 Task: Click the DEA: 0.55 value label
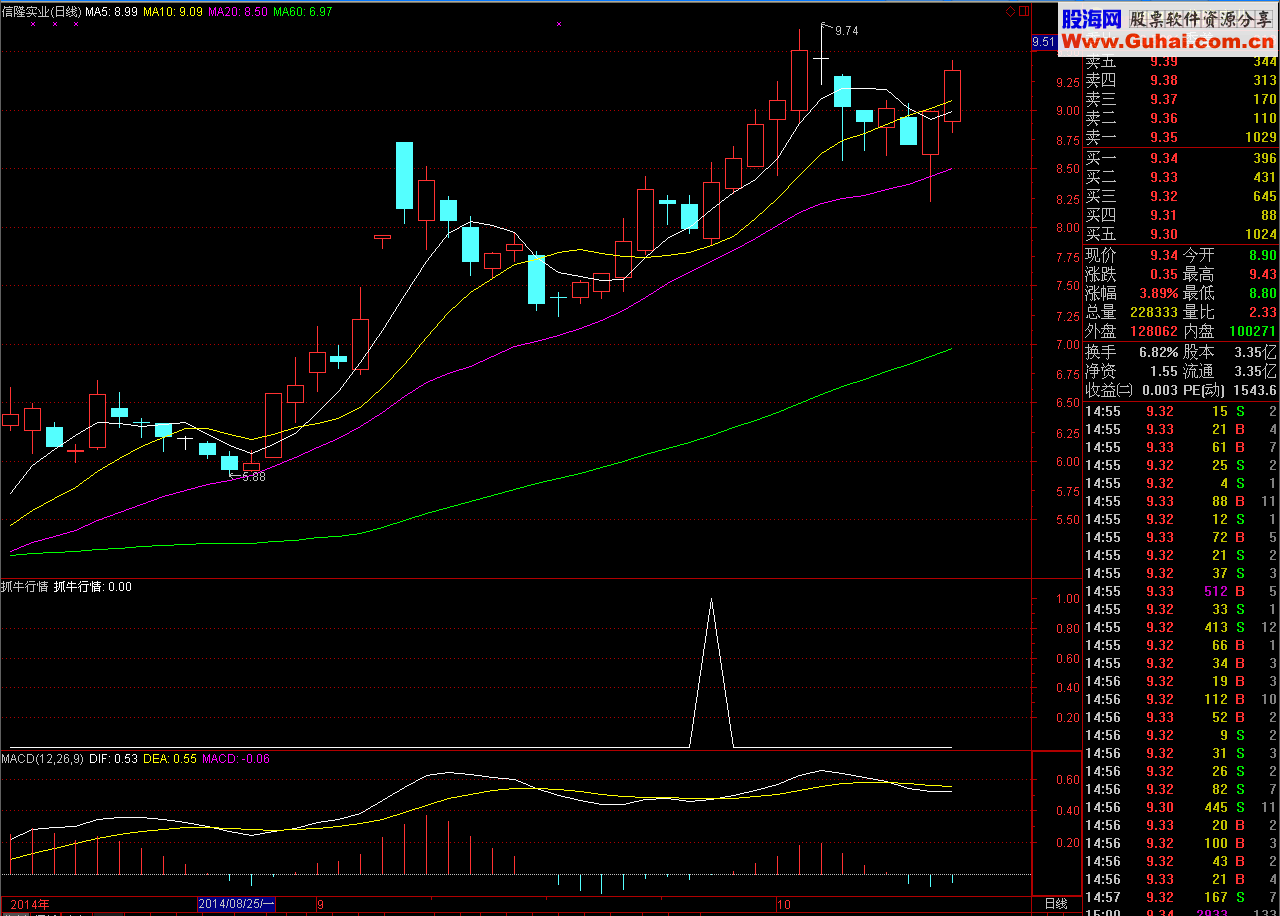[170, 759]
